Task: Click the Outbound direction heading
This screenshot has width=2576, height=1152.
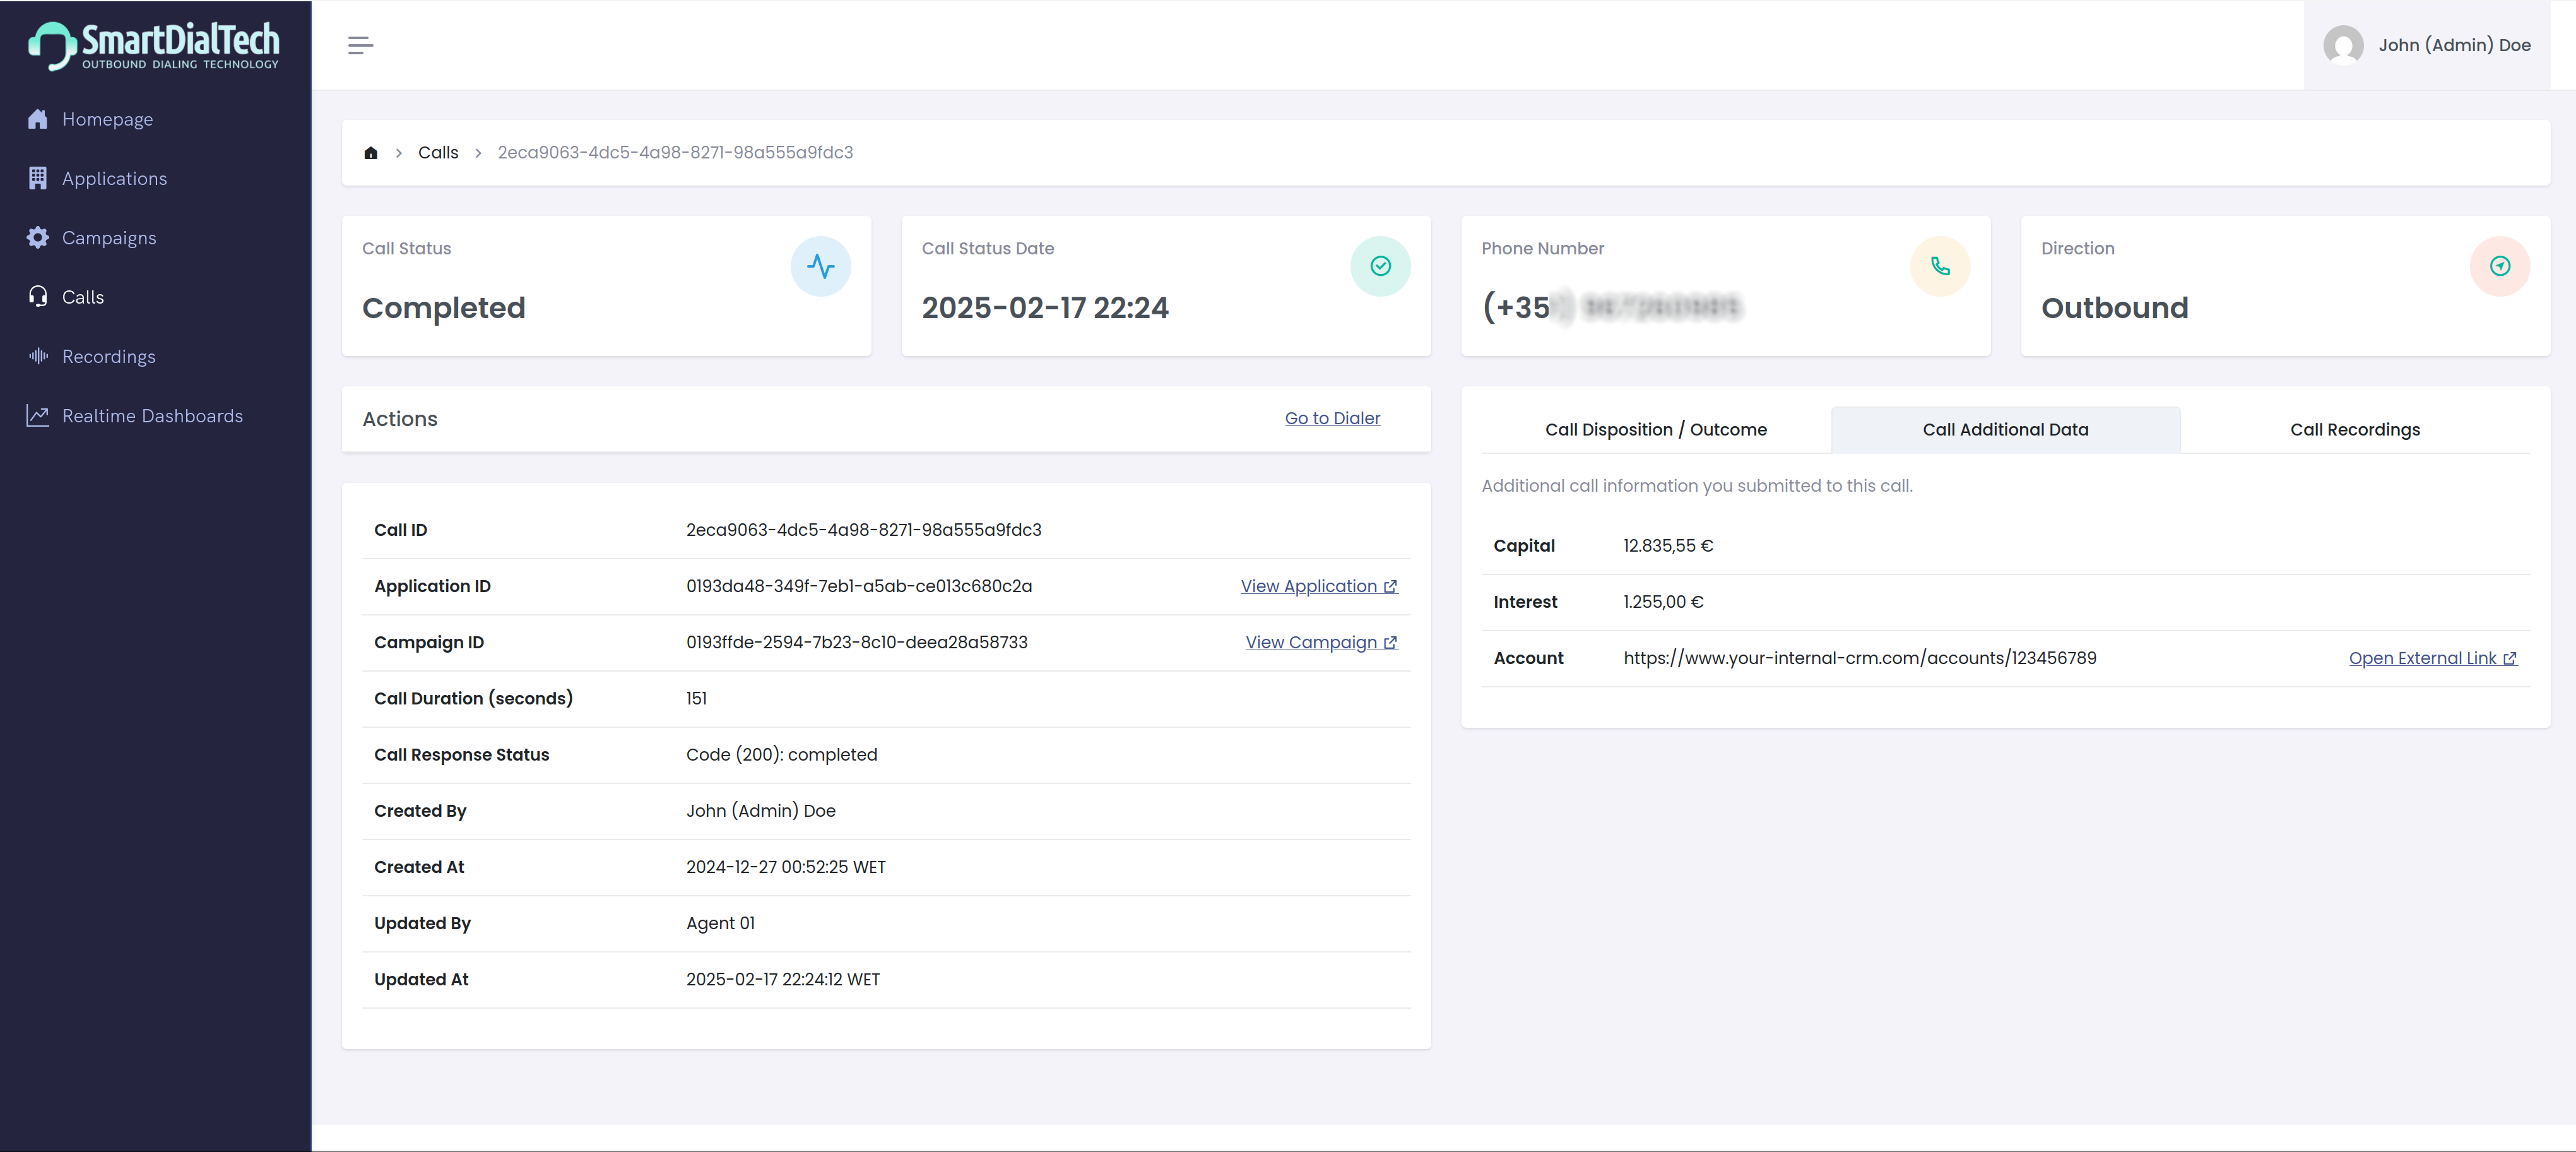Action: click(2114, 308)
